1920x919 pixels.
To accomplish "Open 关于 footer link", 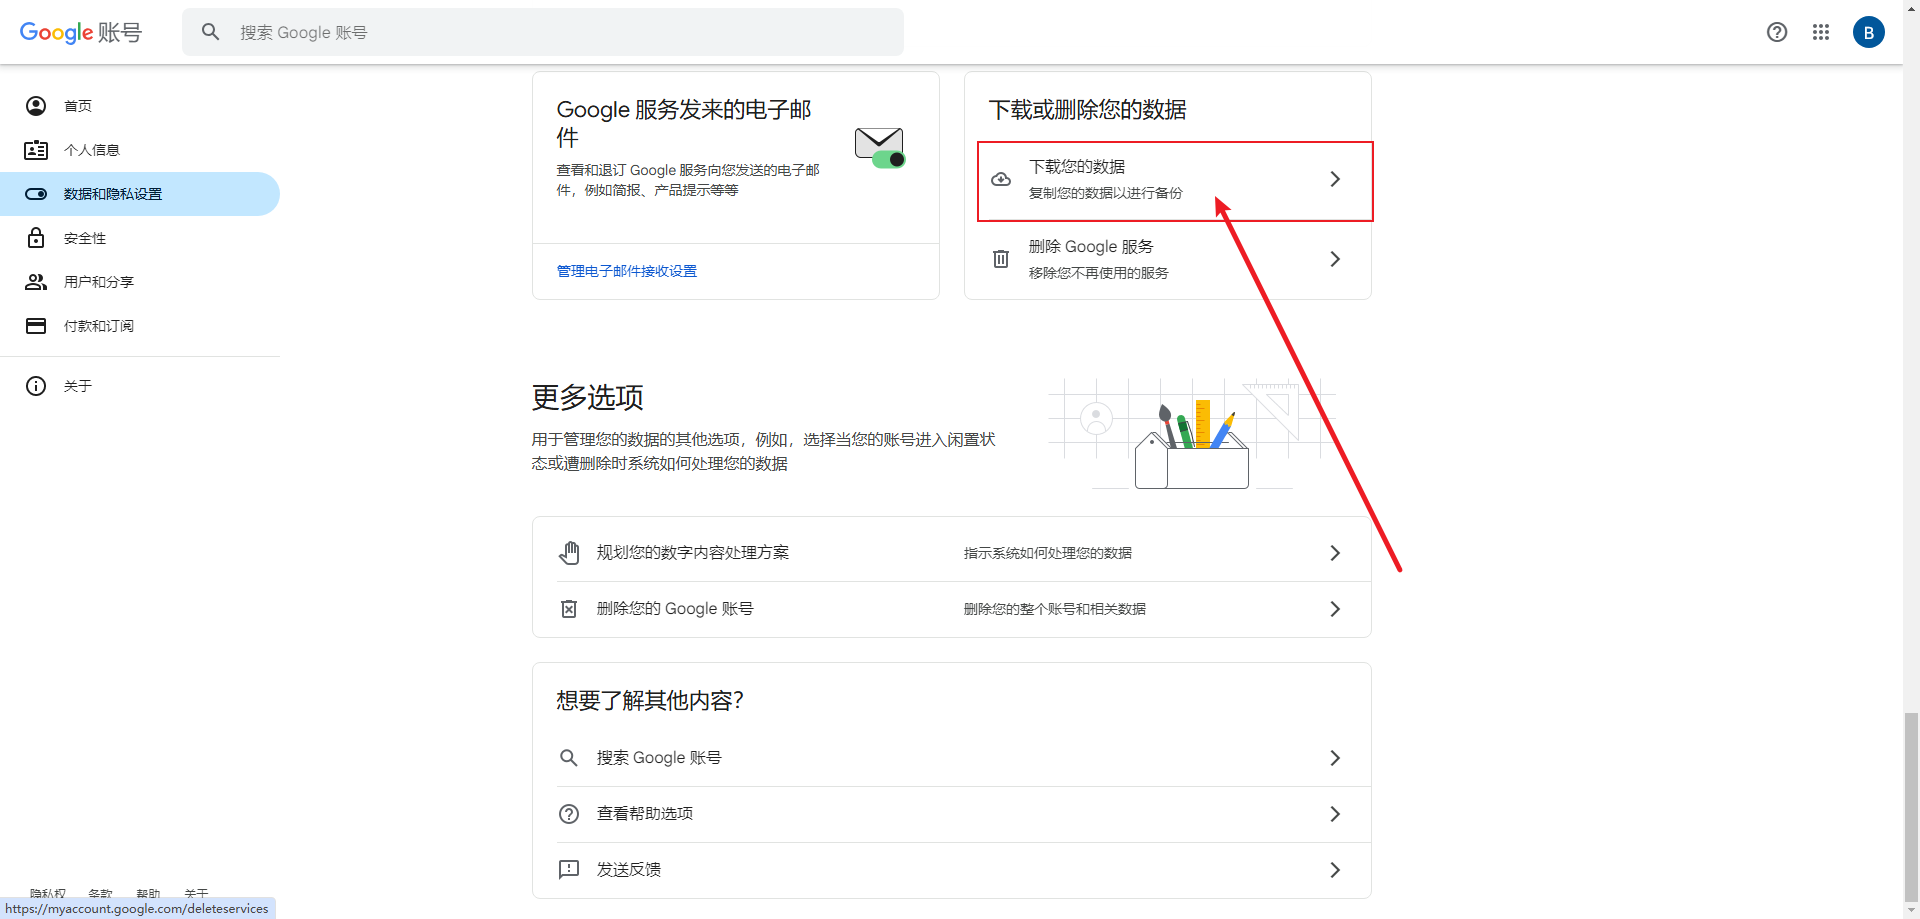I will click(x=196, y=893).
